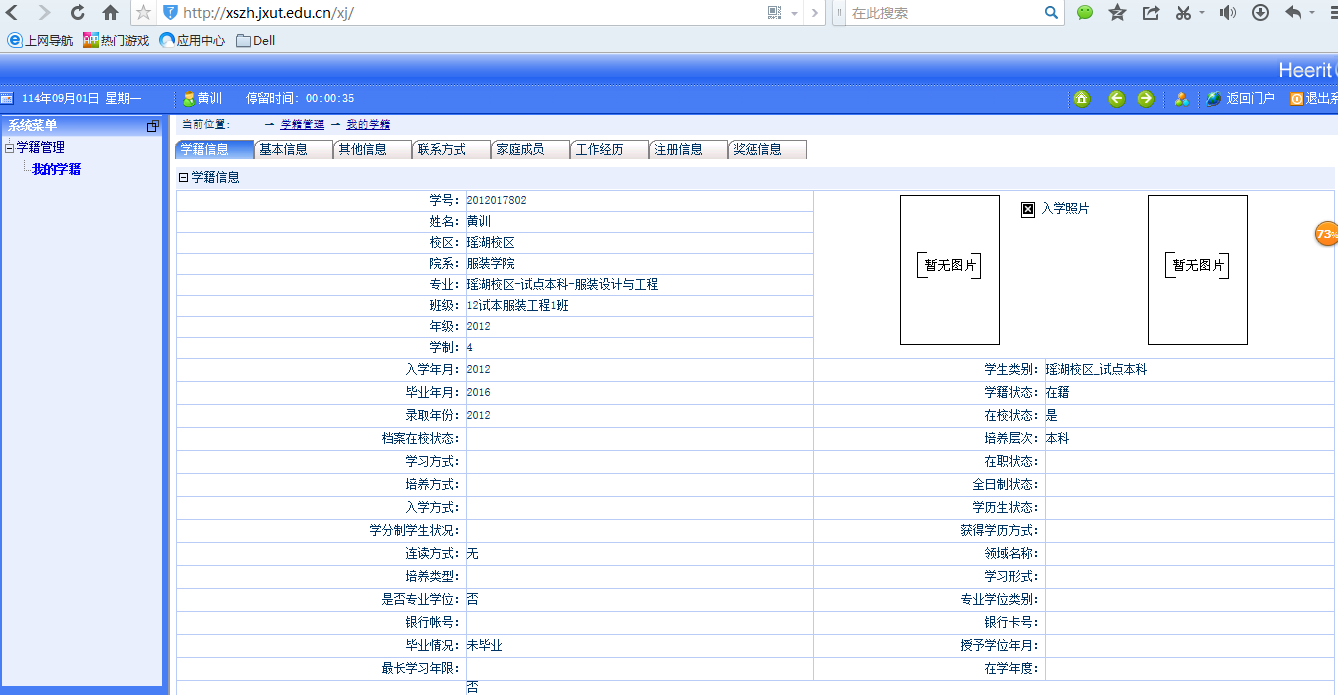Viewport: 1338px width, 695px height.
Task: Open the 热门游戏 bookmark
Action: click(x=116, y=40)
